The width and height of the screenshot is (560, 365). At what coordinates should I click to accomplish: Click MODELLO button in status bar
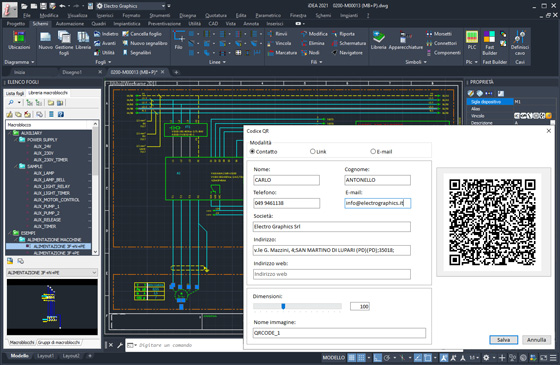334,358
